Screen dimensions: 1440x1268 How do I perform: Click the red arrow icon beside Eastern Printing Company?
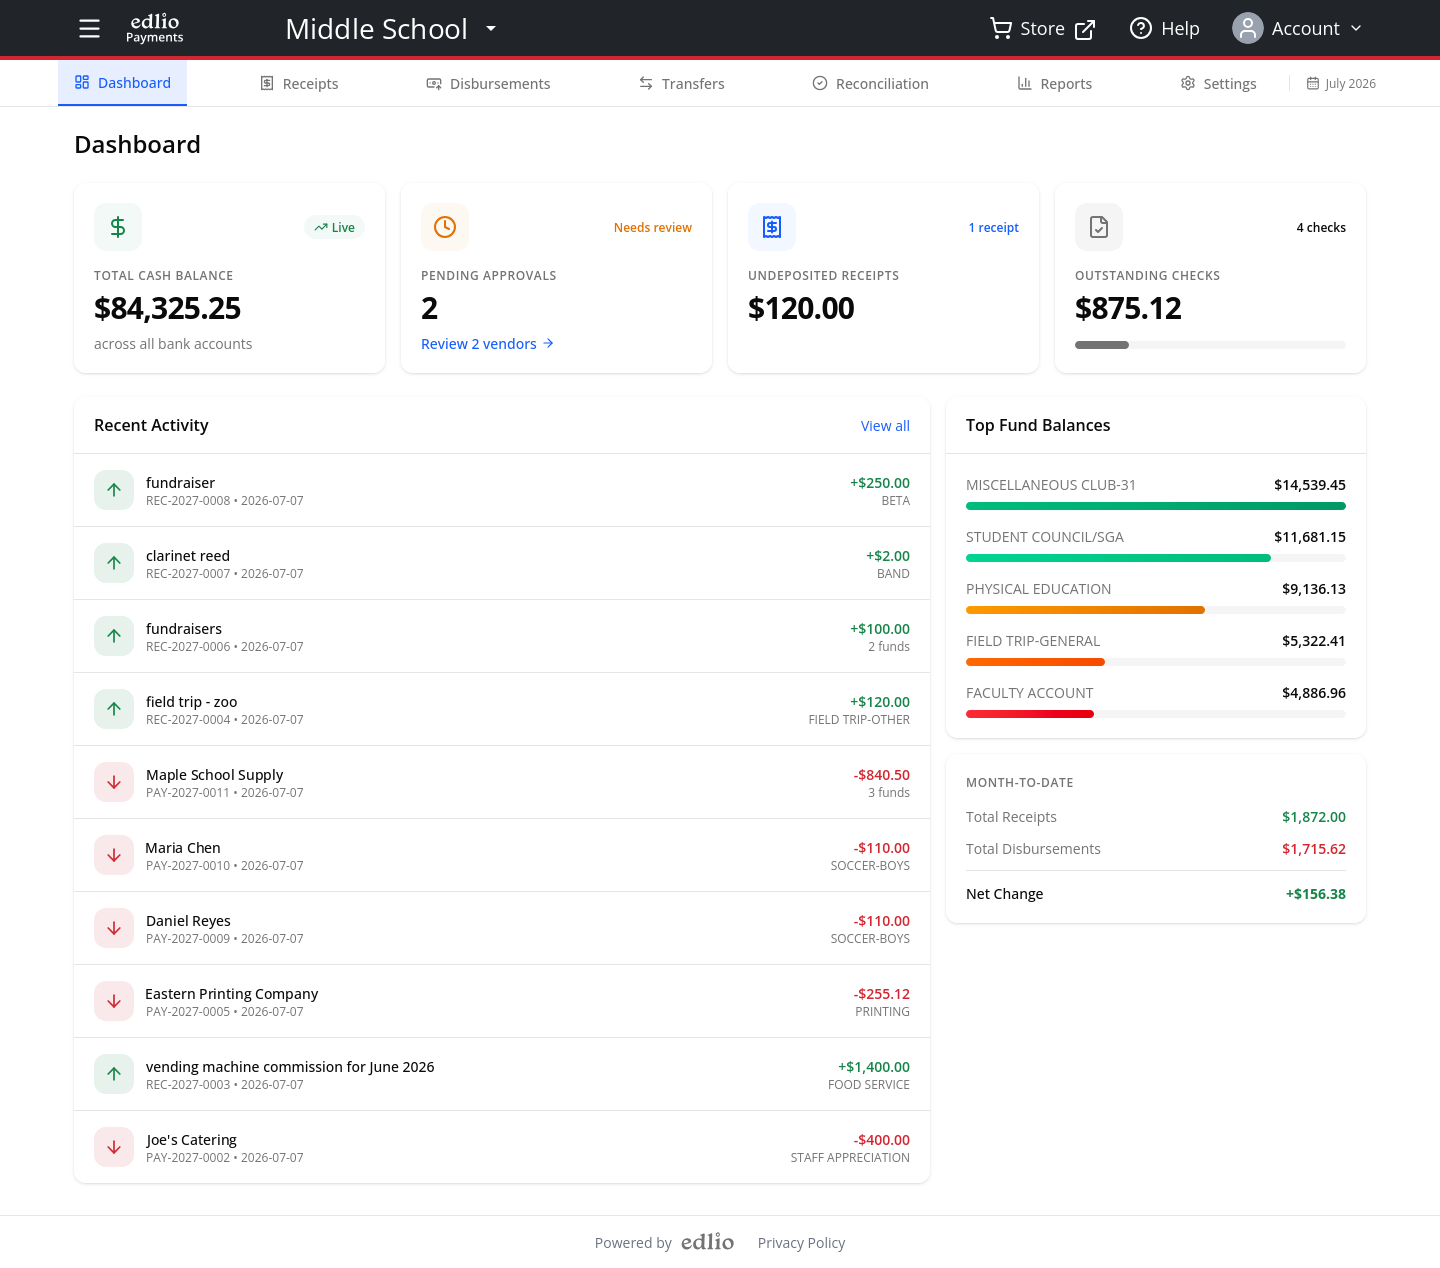click(114, 1001)
